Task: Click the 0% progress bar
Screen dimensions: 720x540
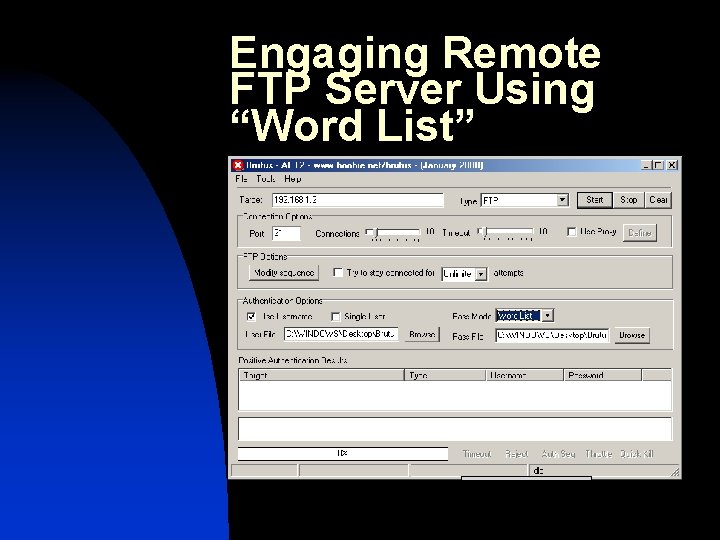Action: point(343,454)
